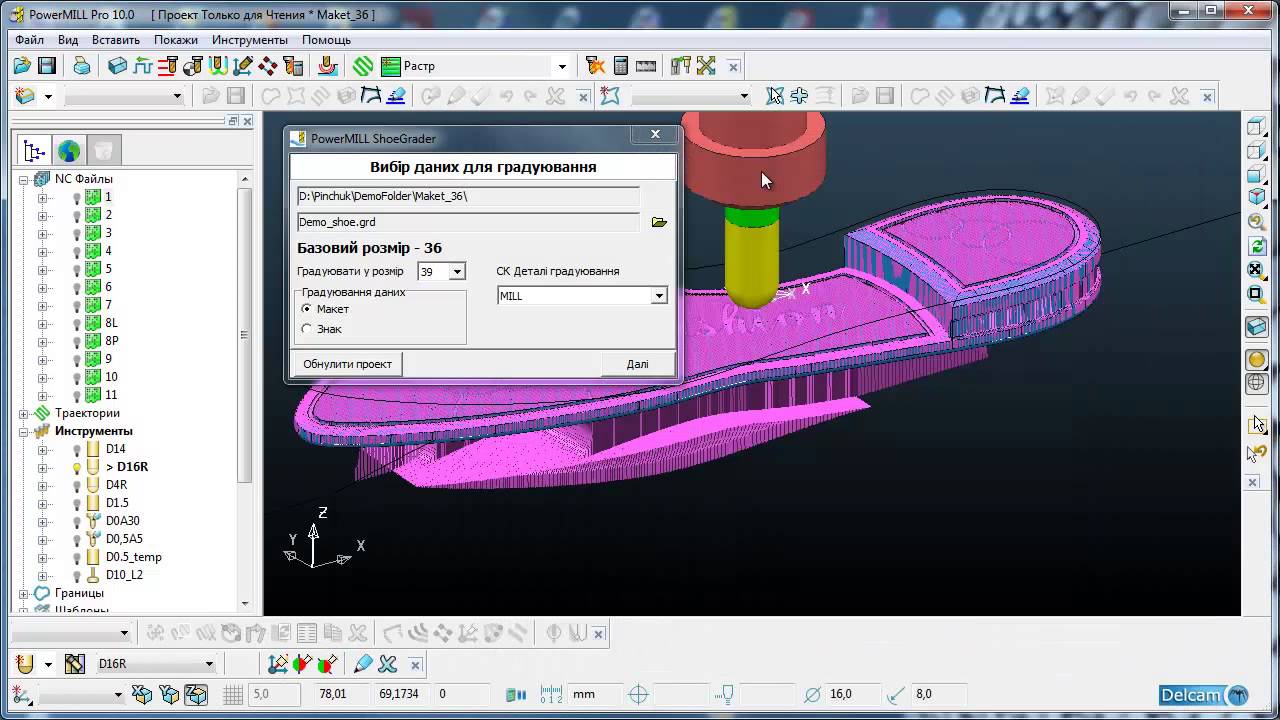This screenshot has width=1280, height=720.
Task: Click the tool diameter symbol icon
Action: point(812,694)
